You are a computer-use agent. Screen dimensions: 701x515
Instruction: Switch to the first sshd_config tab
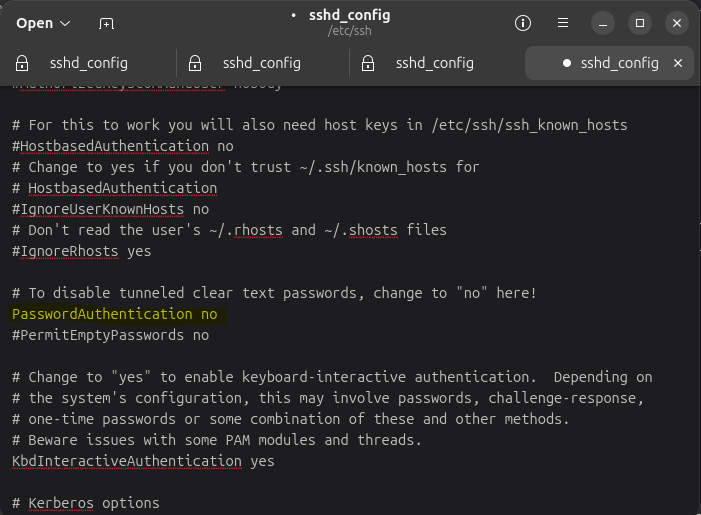pyautogui.click(x=88, y=63)
